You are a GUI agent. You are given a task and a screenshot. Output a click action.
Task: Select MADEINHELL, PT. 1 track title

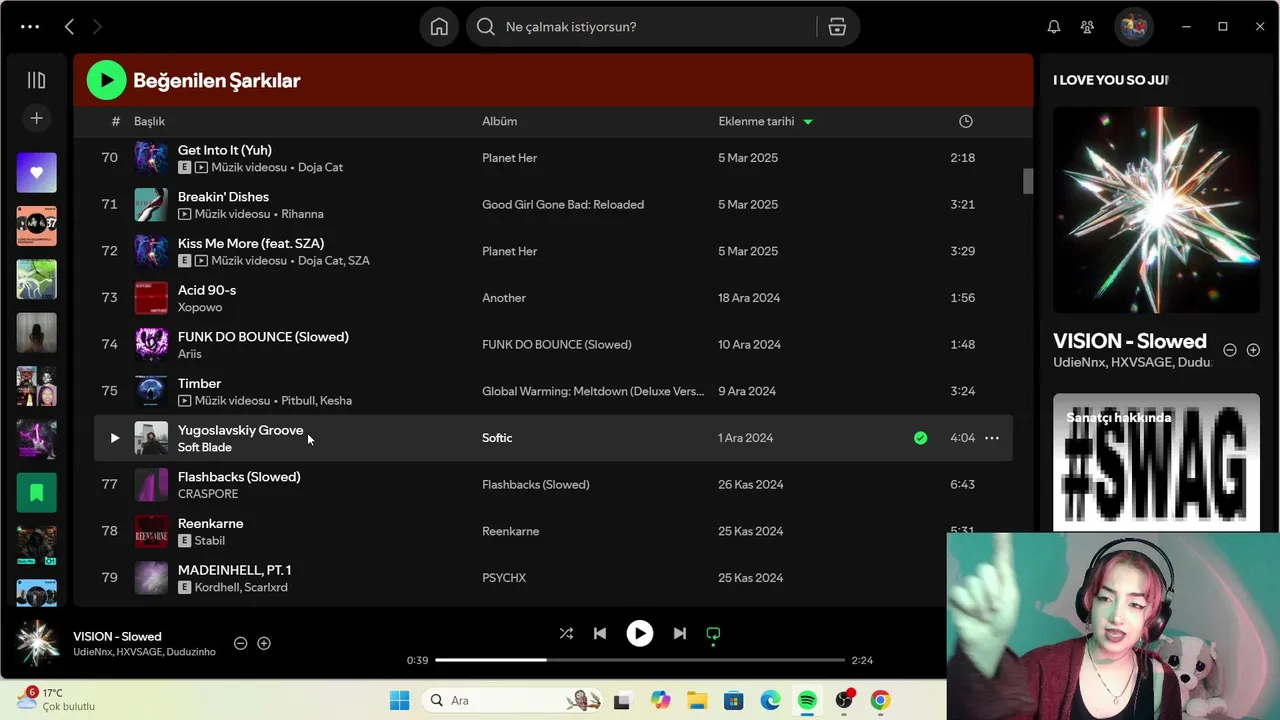coord(235,570)
